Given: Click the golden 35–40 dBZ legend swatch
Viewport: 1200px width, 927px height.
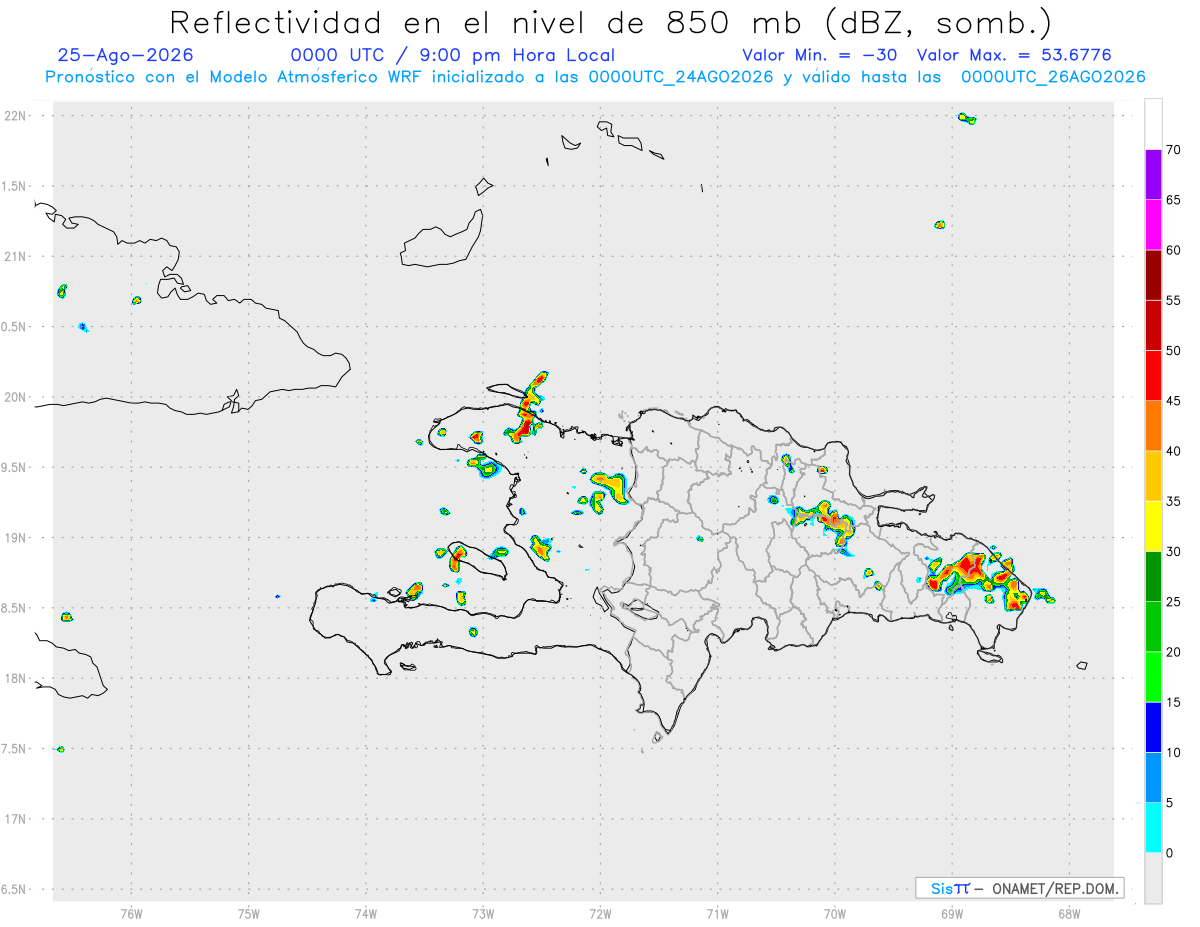Looking at the screenshot, I should [1153, 476].
